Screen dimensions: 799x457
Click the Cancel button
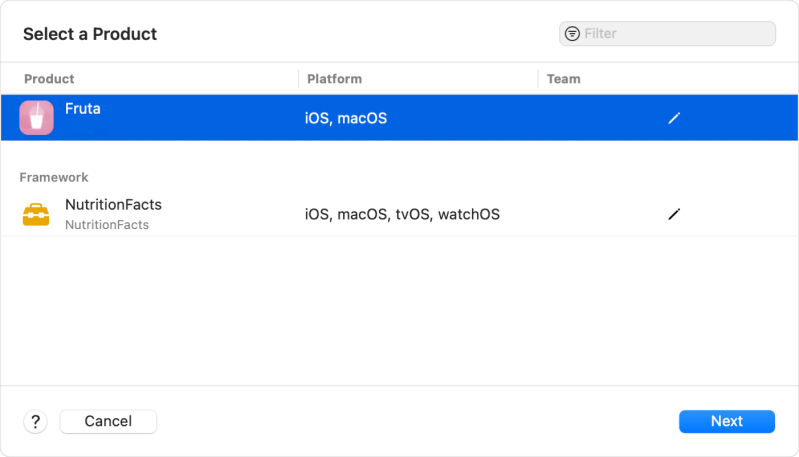(x=108, y=421)
